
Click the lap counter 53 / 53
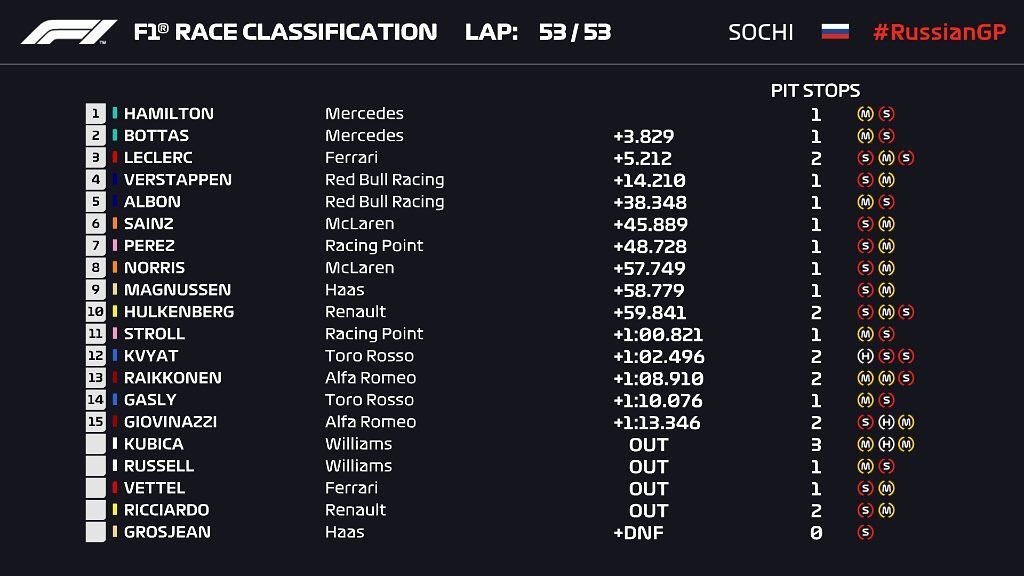[x=575, y=32]
